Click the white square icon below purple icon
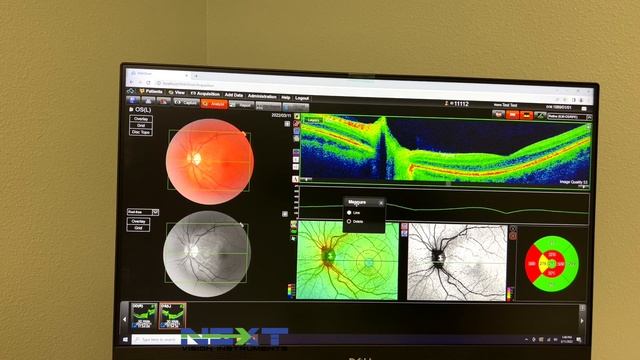The width and height of the screenshot is (640, 360). point(296,160)
